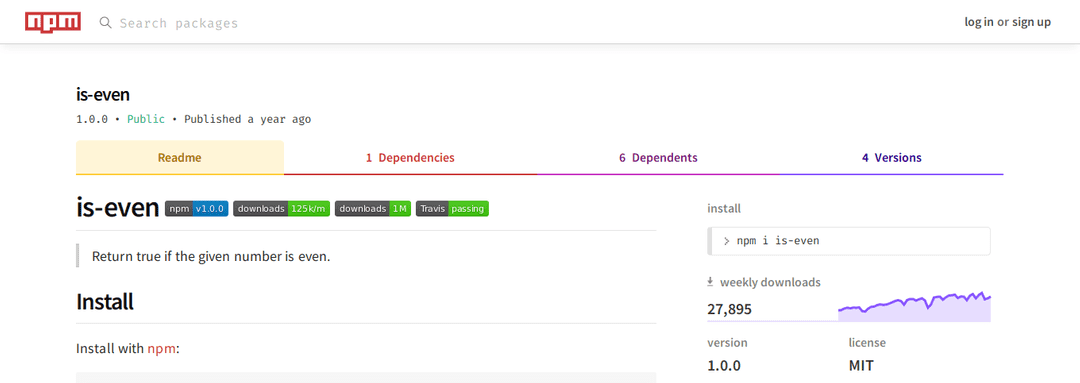Follow the red npm link in Install section
This screenshot has width=1080, height=383.
(x=161, y=349)
